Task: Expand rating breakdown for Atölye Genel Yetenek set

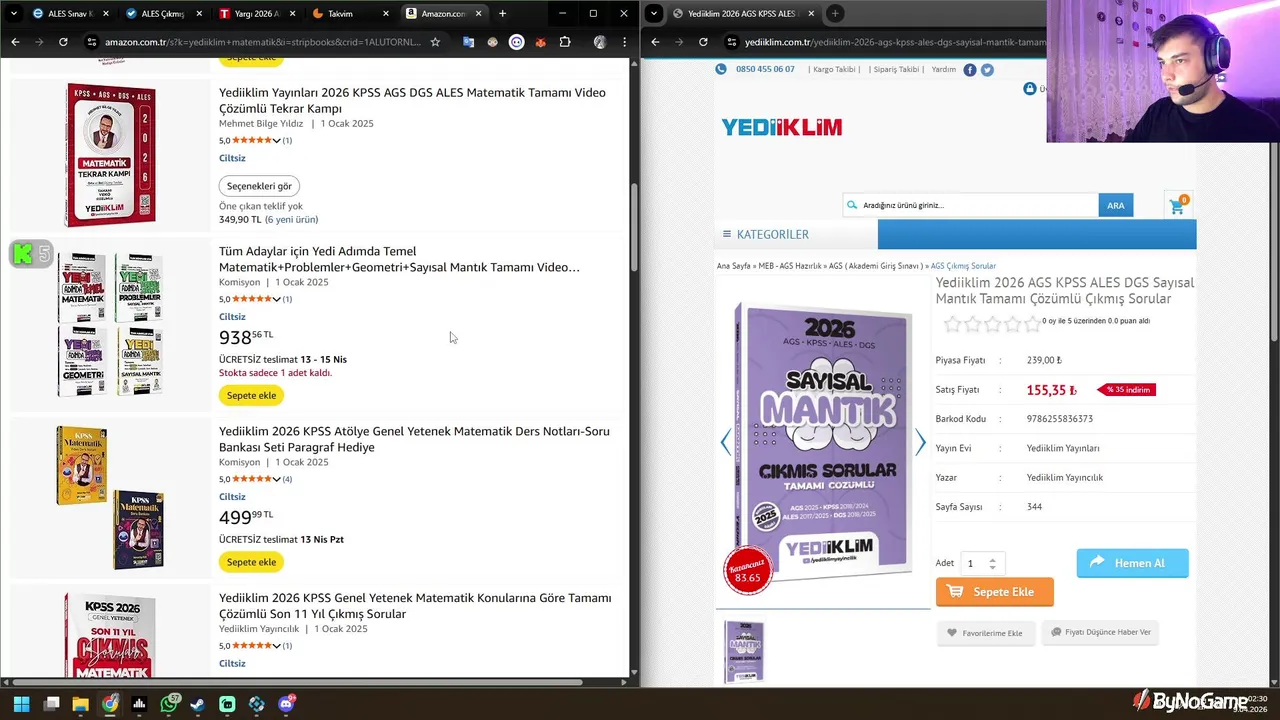Action: 277,479
